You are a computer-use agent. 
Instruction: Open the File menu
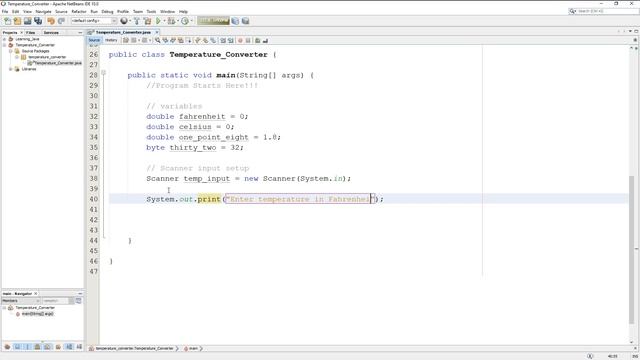[x=5, y=11]
